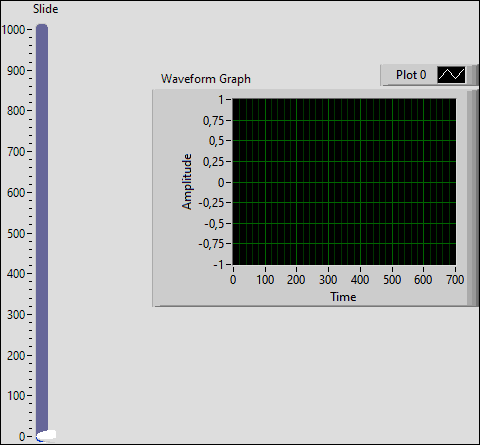Click the Plot 0 legend label
The width and height of the screenshot is (480, 445).
click(x=411, y=75)
